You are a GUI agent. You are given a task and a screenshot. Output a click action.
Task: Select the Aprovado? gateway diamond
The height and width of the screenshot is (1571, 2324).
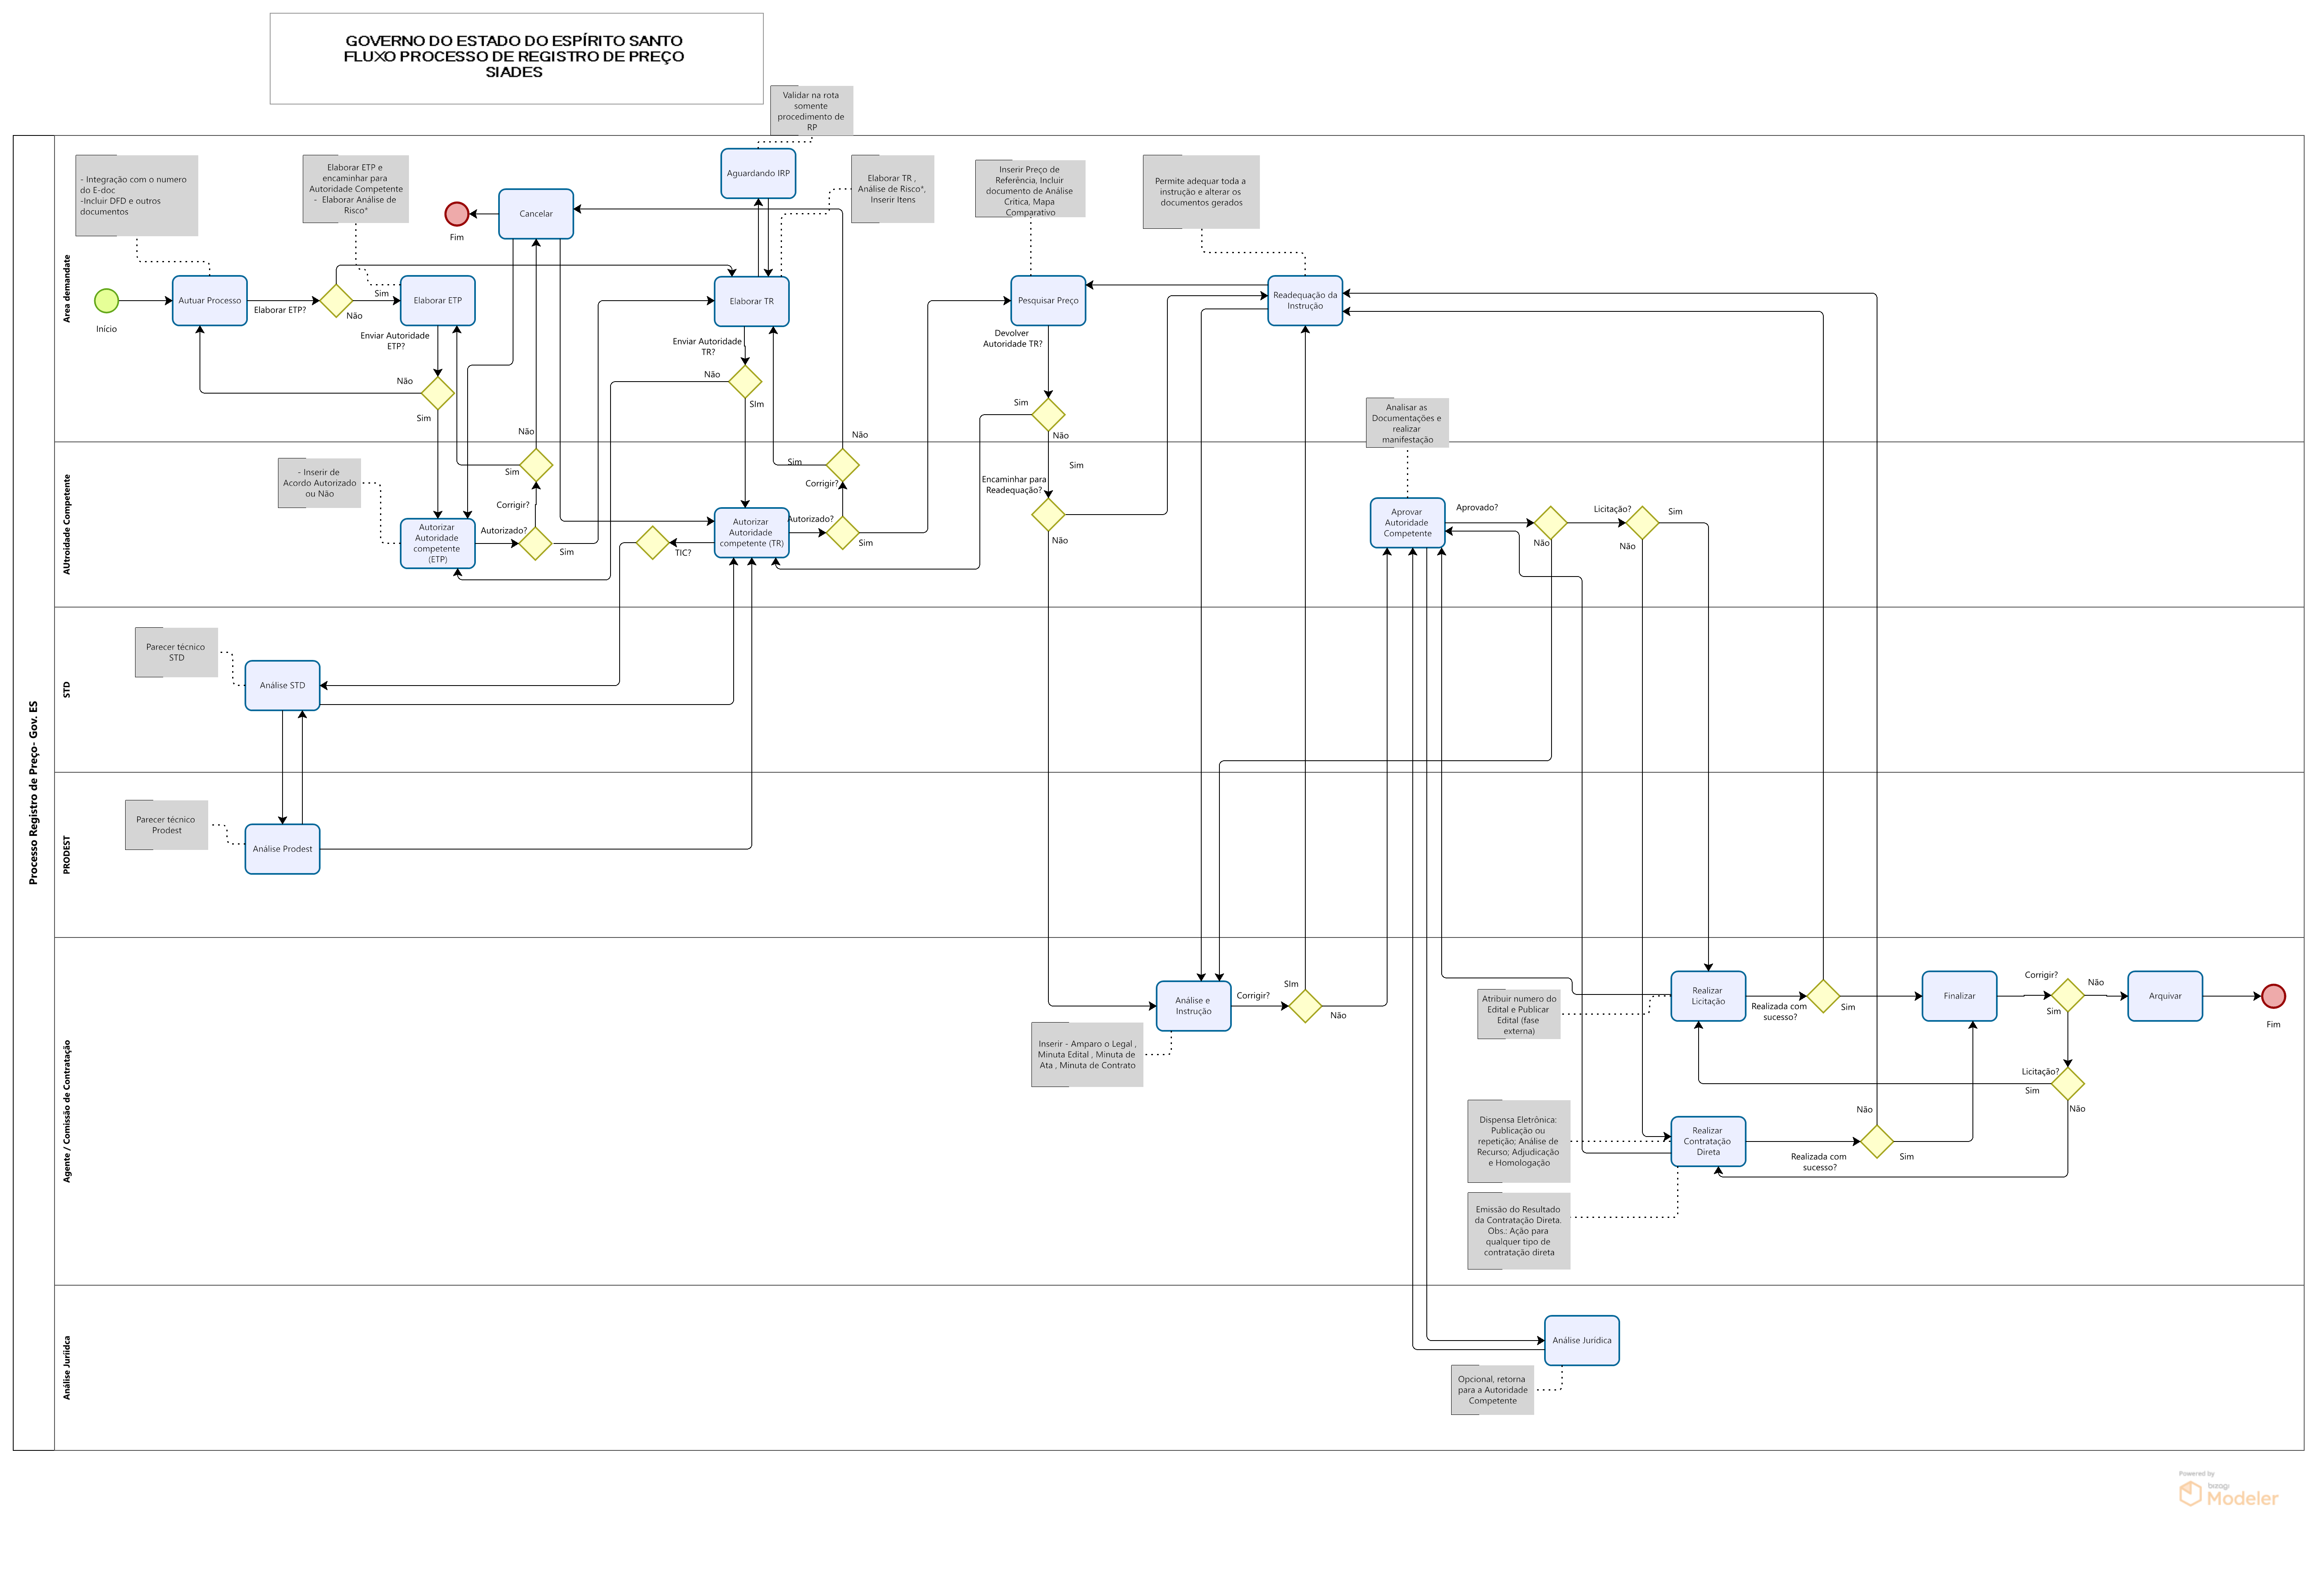pyautogui.click(x=1551, y=522)
